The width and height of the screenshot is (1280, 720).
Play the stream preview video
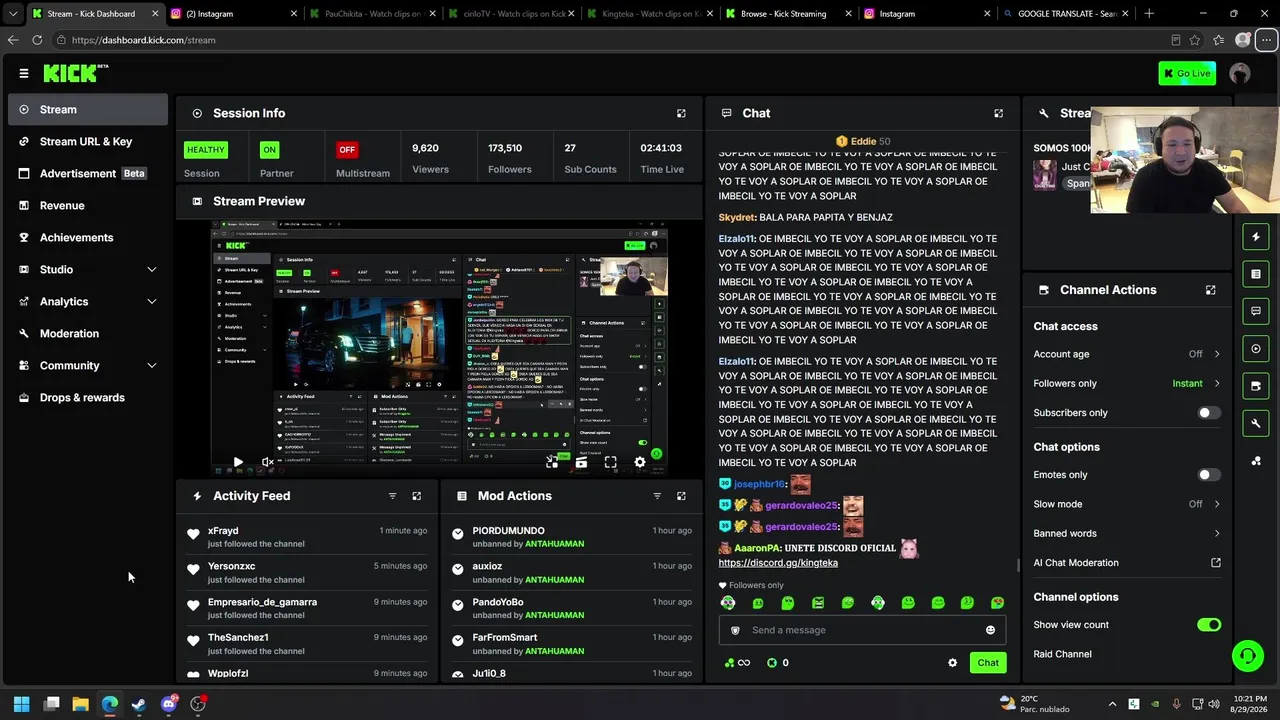[238, 462]
